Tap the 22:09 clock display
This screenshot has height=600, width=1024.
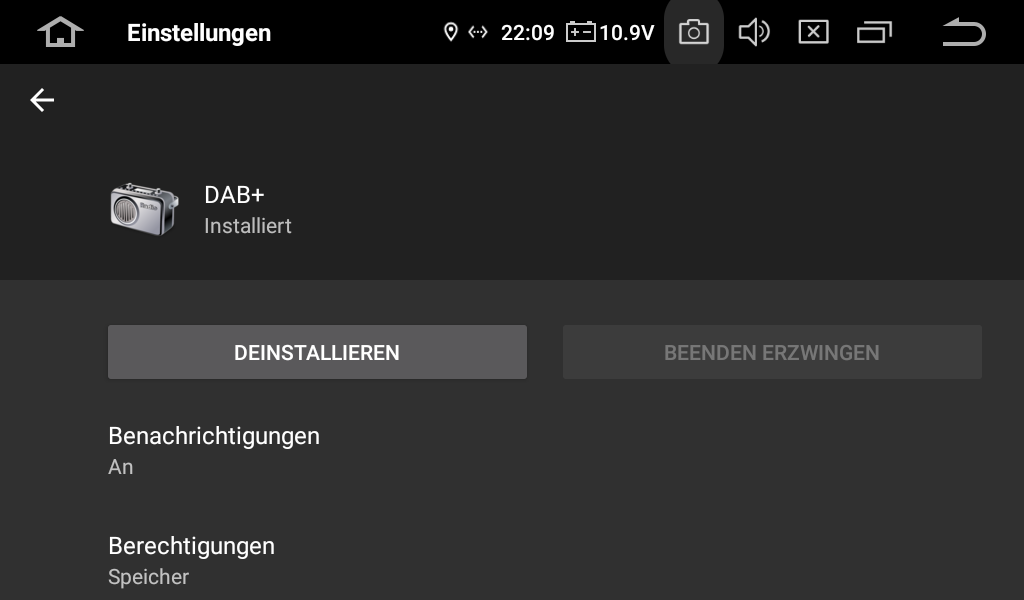(x=528, y=33)
